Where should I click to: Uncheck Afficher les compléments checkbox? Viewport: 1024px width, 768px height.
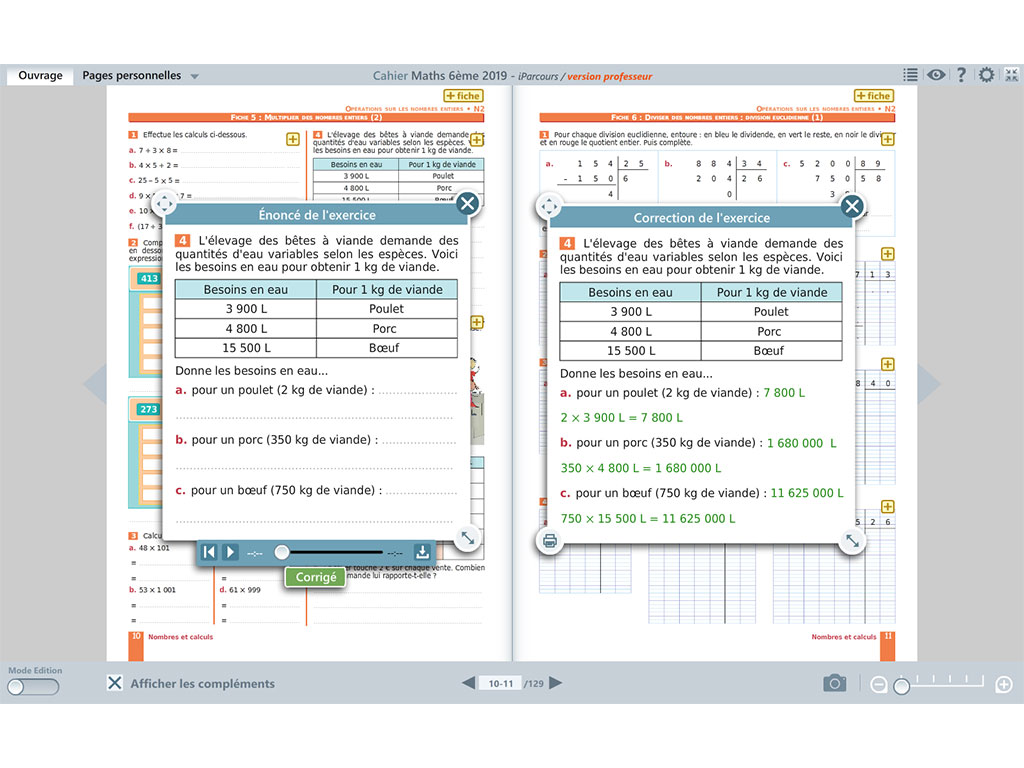coord(116,683)
